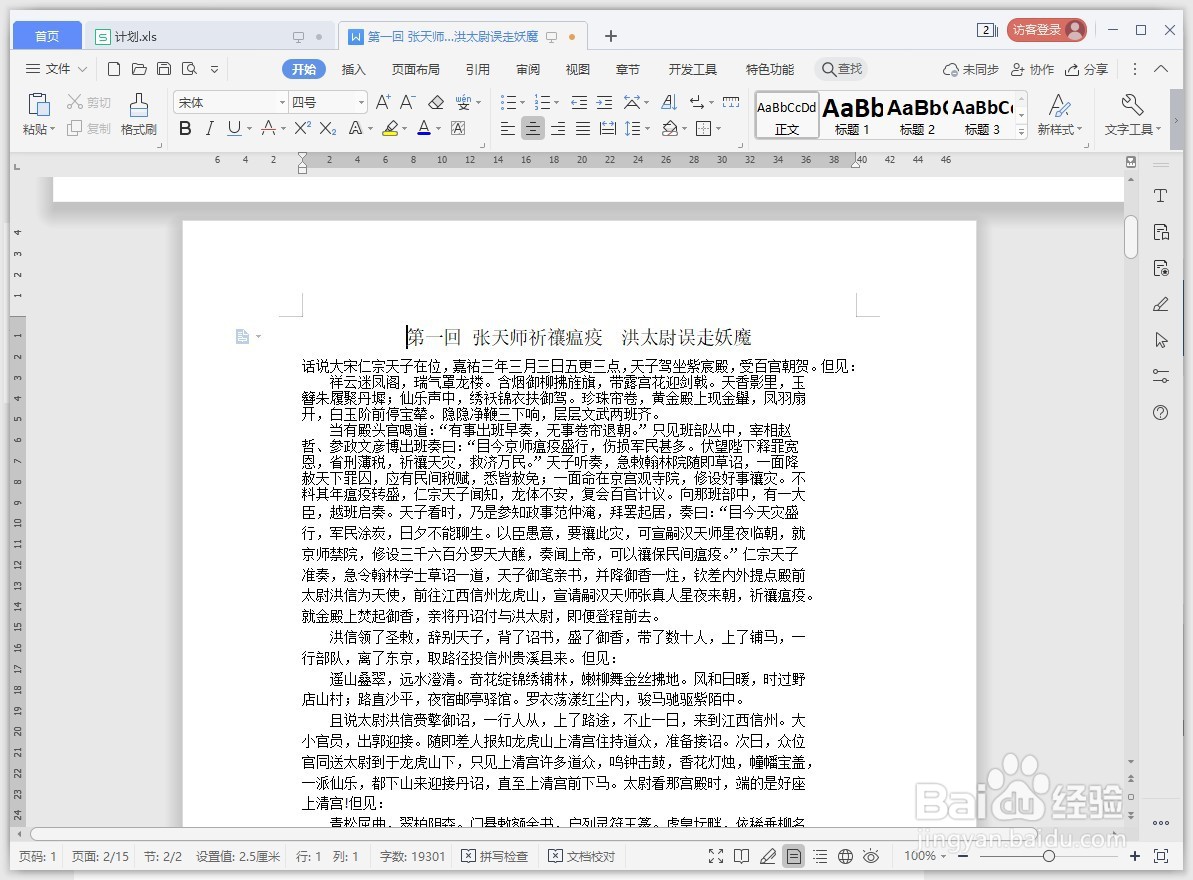Expand the 文件 menu arrow
The width and height of the screenshot is (1193, 880).
tap(82, 69)
